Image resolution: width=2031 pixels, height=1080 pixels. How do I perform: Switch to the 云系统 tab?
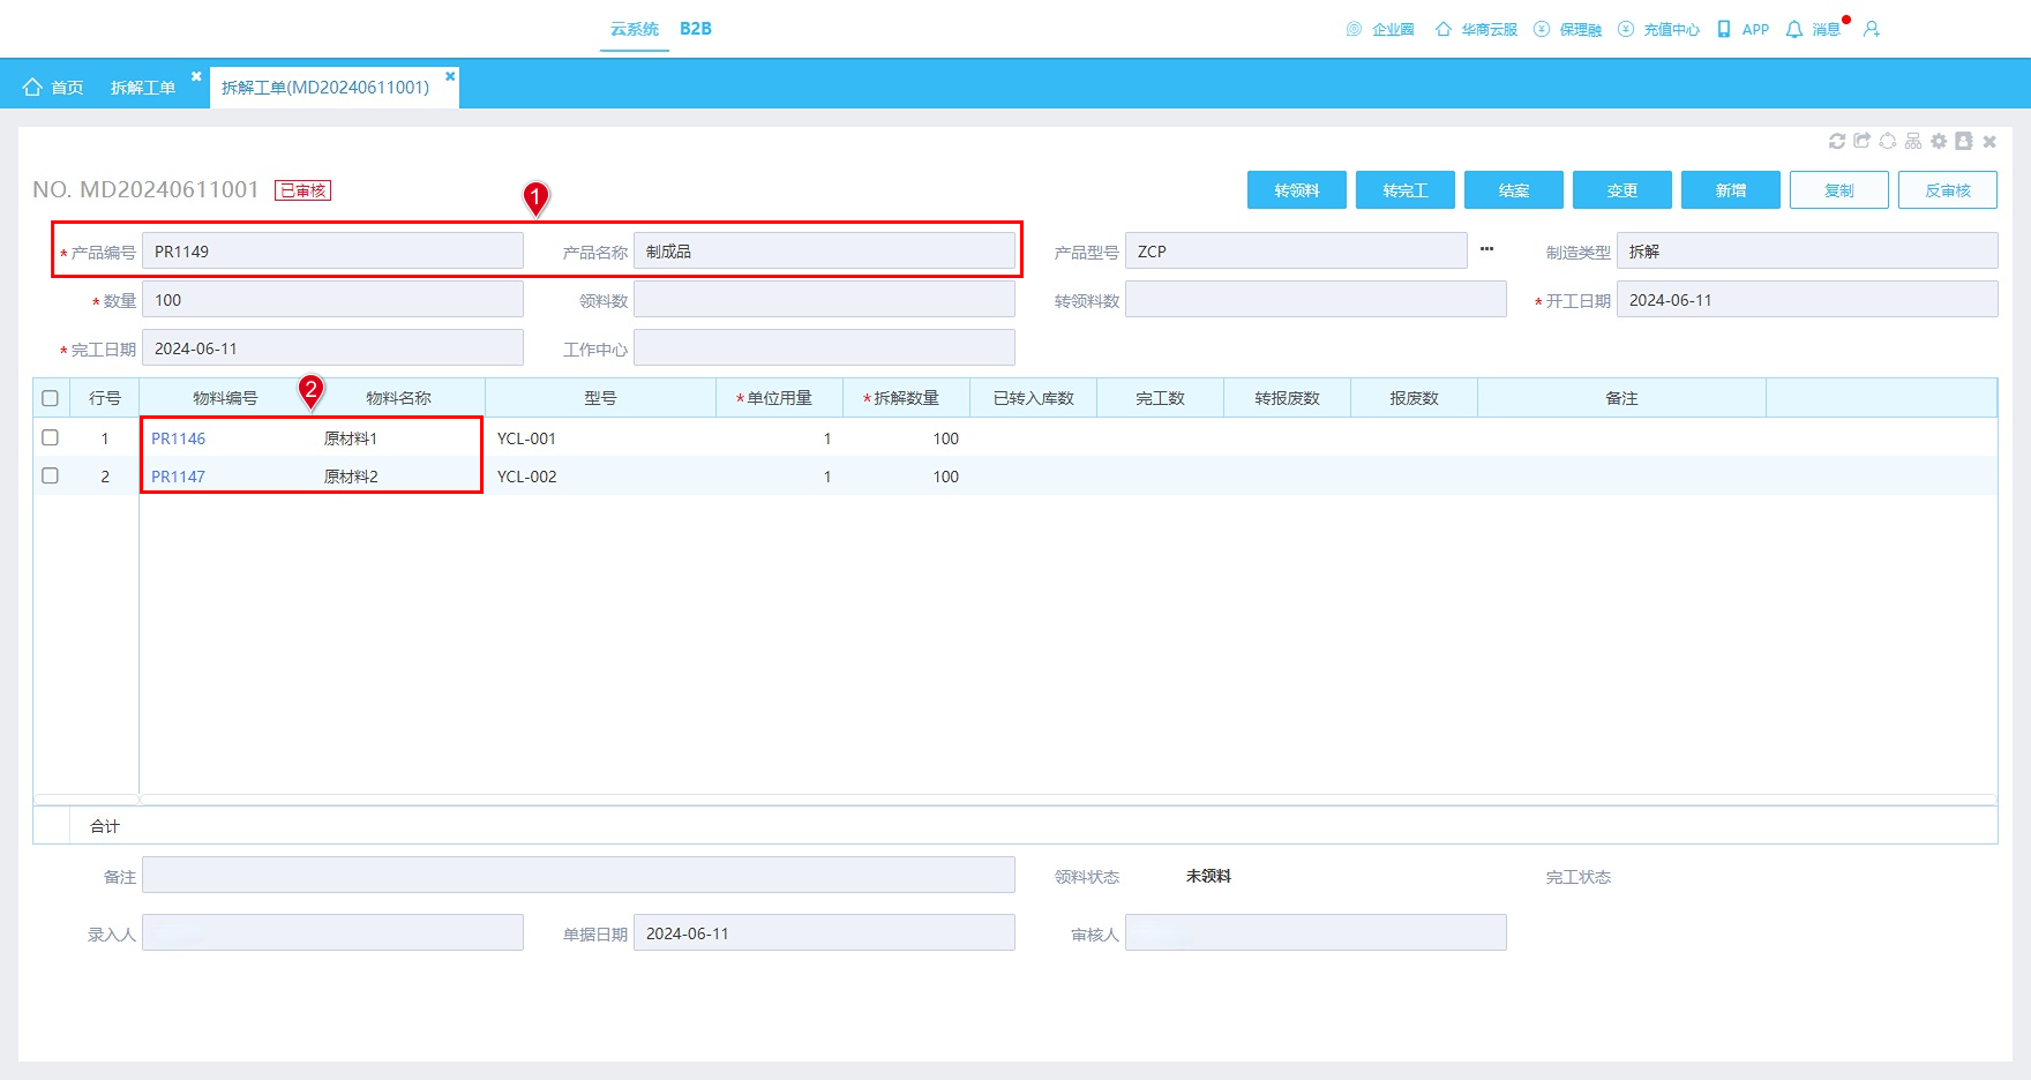tap(634, 29)
